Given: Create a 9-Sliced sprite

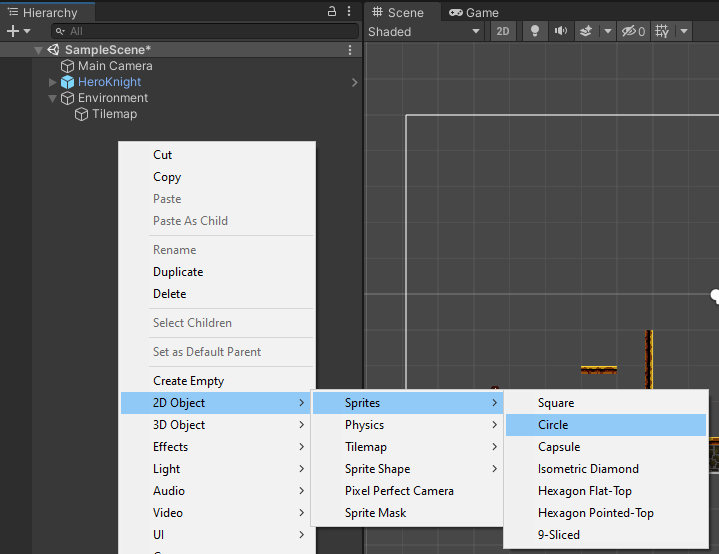Looking at the screenshot, I should 606,535.
